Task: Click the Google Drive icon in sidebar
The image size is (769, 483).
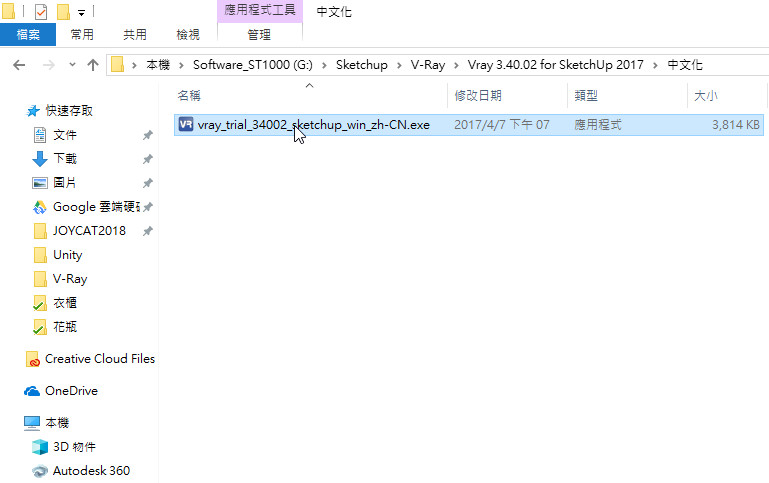Action: tap(40, 207)
